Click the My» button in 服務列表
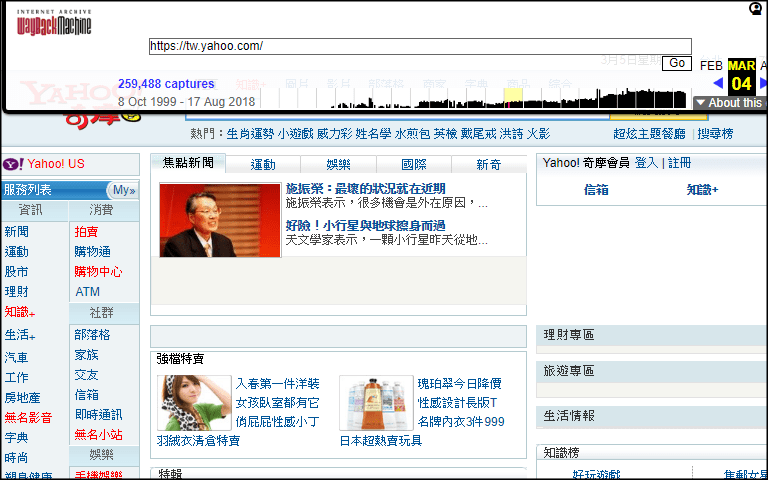 (x=124, y=190)
